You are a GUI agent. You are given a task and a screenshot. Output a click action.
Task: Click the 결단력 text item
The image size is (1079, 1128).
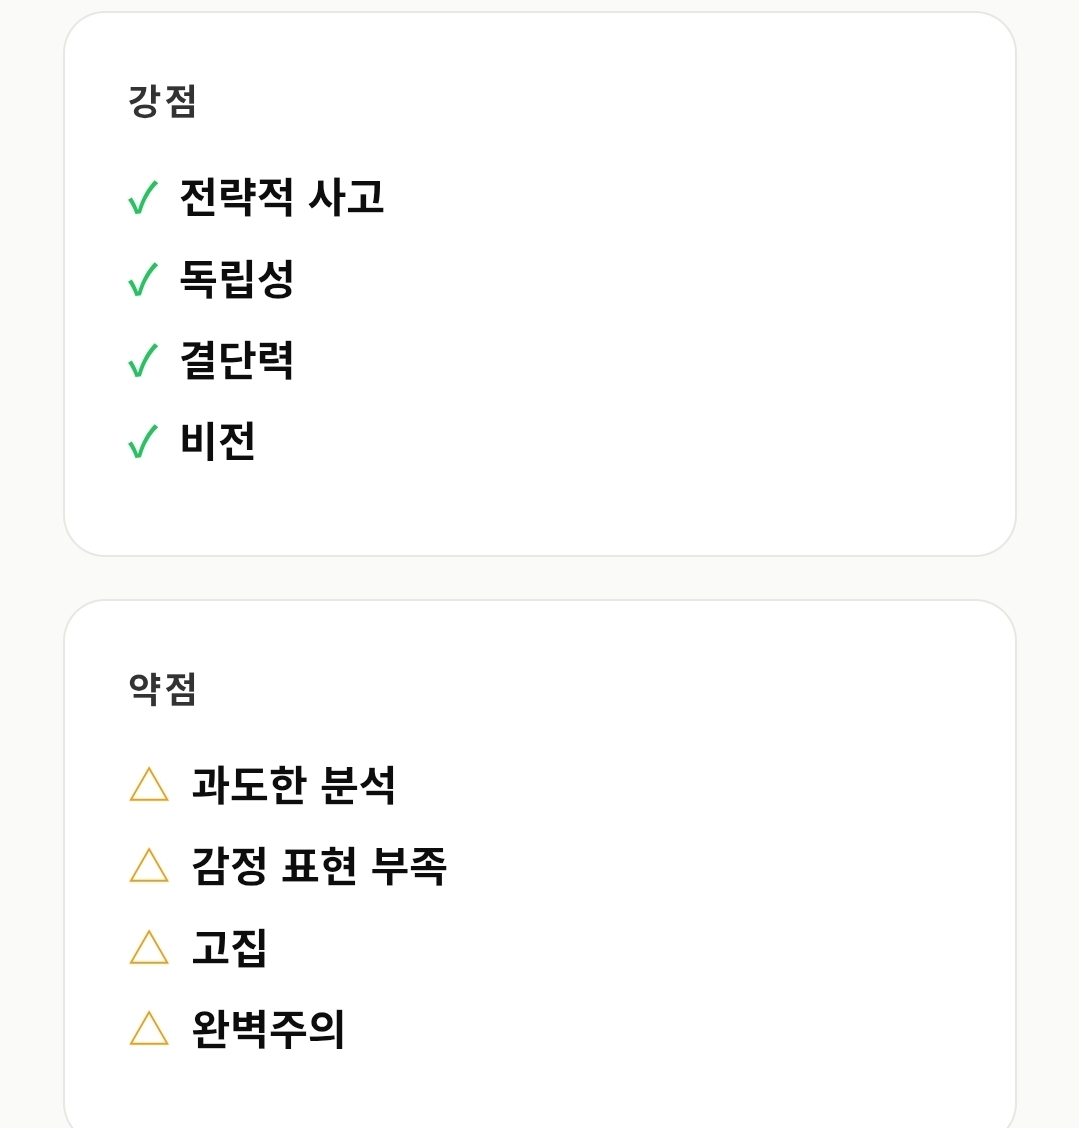coord(237,360)
